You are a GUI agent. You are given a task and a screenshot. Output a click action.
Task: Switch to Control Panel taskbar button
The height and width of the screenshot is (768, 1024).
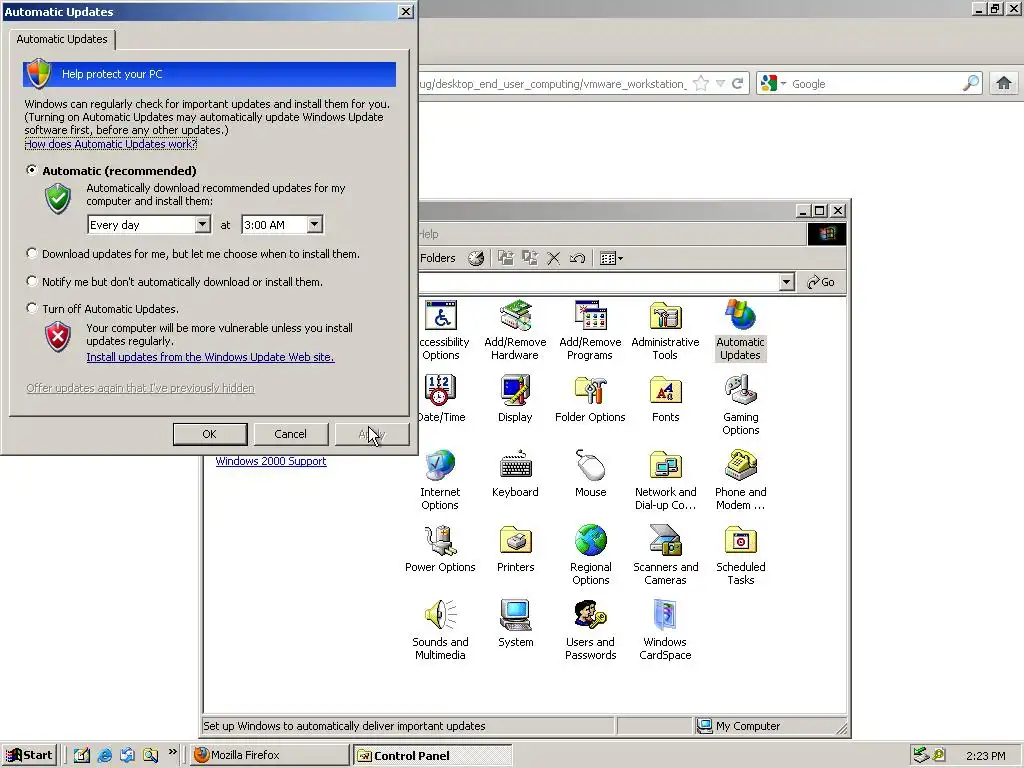433,756
